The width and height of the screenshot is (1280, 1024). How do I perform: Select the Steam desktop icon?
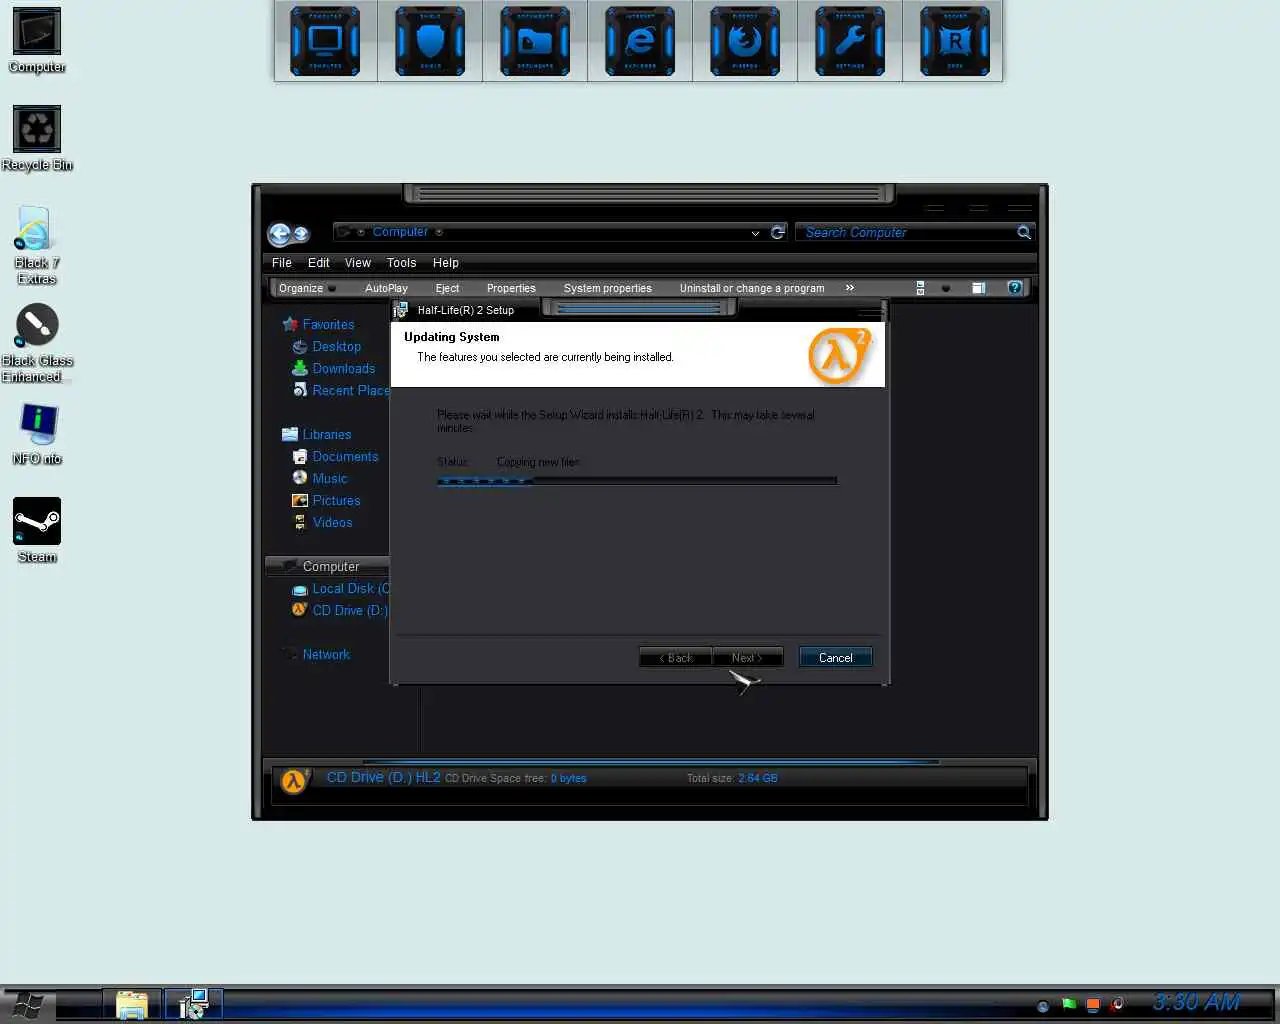(x=37, y=531)
